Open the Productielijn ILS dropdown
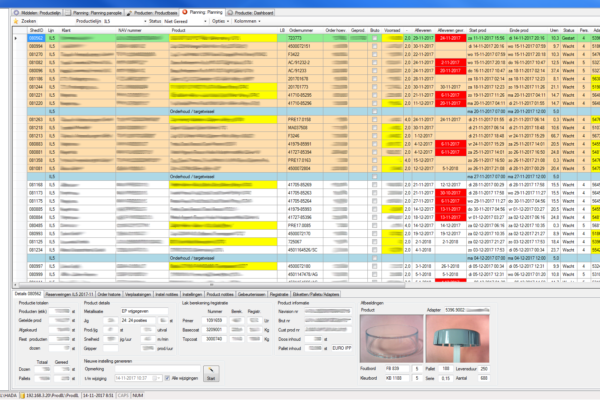Image resolution: width=600 pixels, height=400 pixels. [x=145, y=21]
